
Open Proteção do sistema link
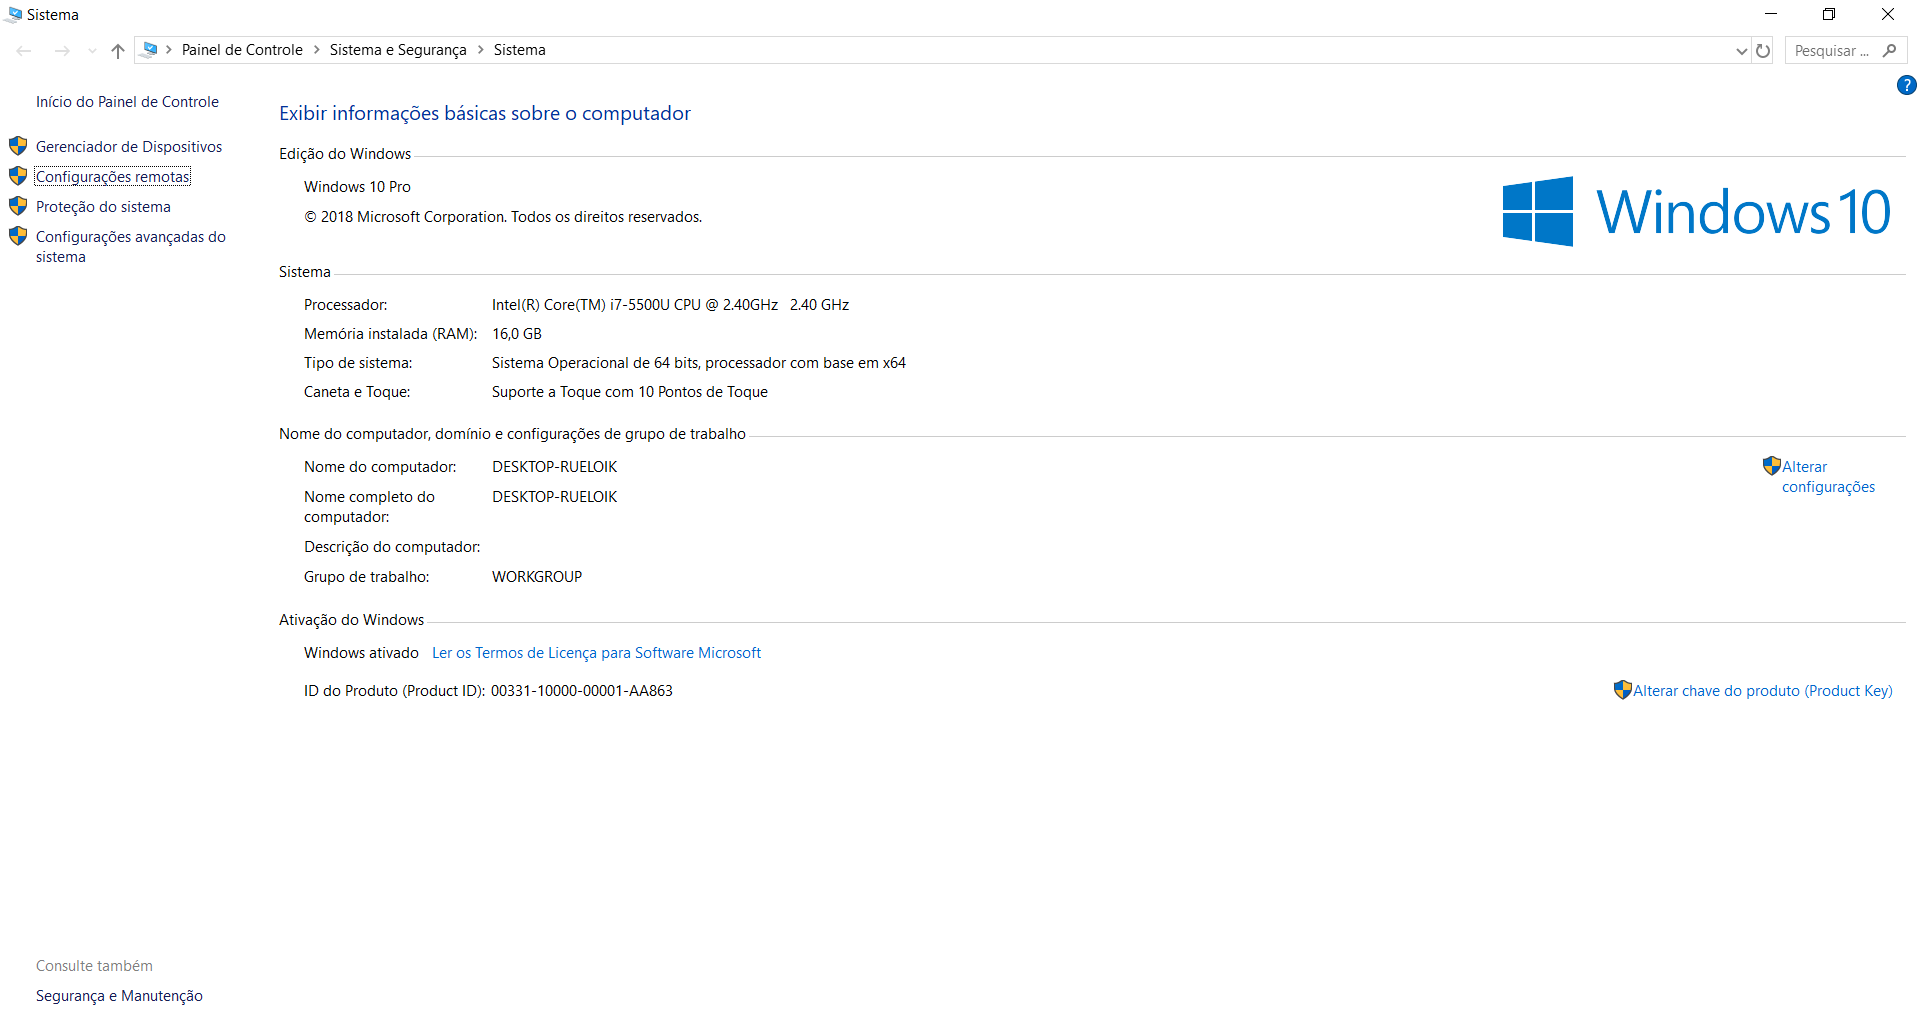coord(103,207)
